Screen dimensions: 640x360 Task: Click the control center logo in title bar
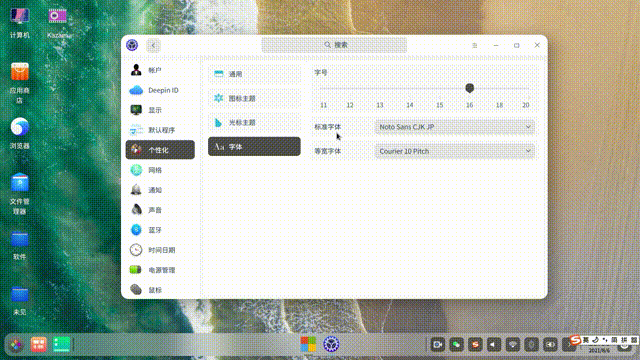tap(132, 45)
